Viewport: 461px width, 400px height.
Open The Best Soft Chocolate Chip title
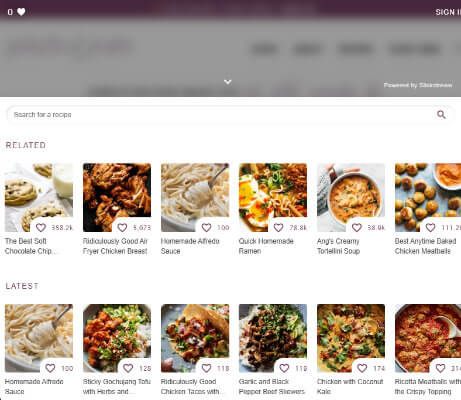coord(31,246)
